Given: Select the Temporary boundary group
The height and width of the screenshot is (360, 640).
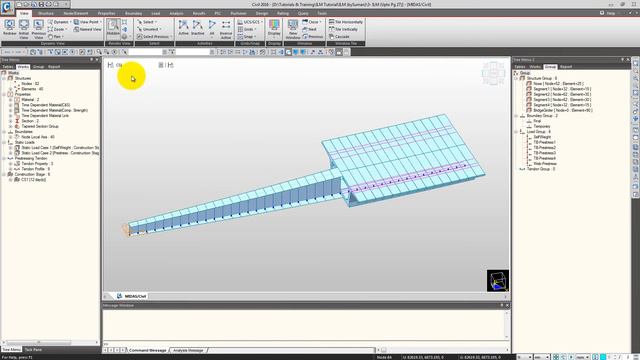Looking at the screenshot, I should pyautogui.click(x=541, y=126).
